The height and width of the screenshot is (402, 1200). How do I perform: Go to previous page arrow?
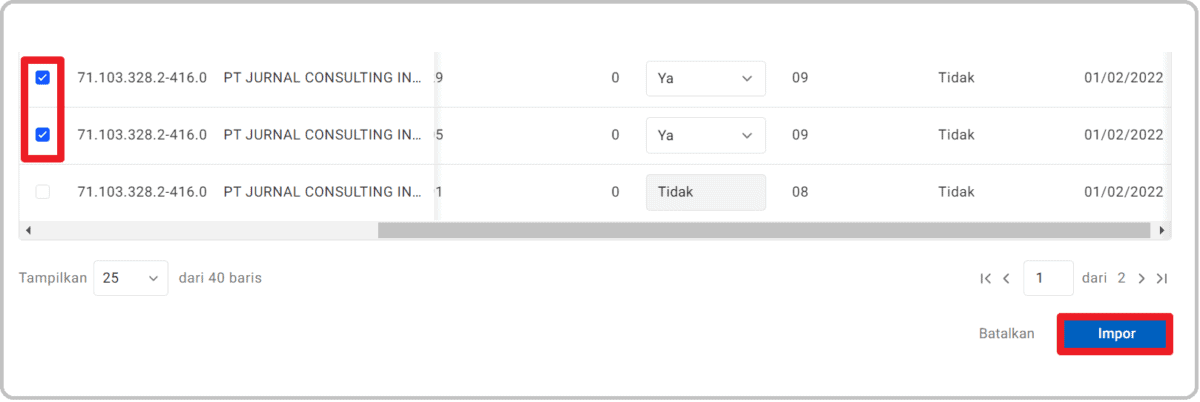[x=1007, y=279]
